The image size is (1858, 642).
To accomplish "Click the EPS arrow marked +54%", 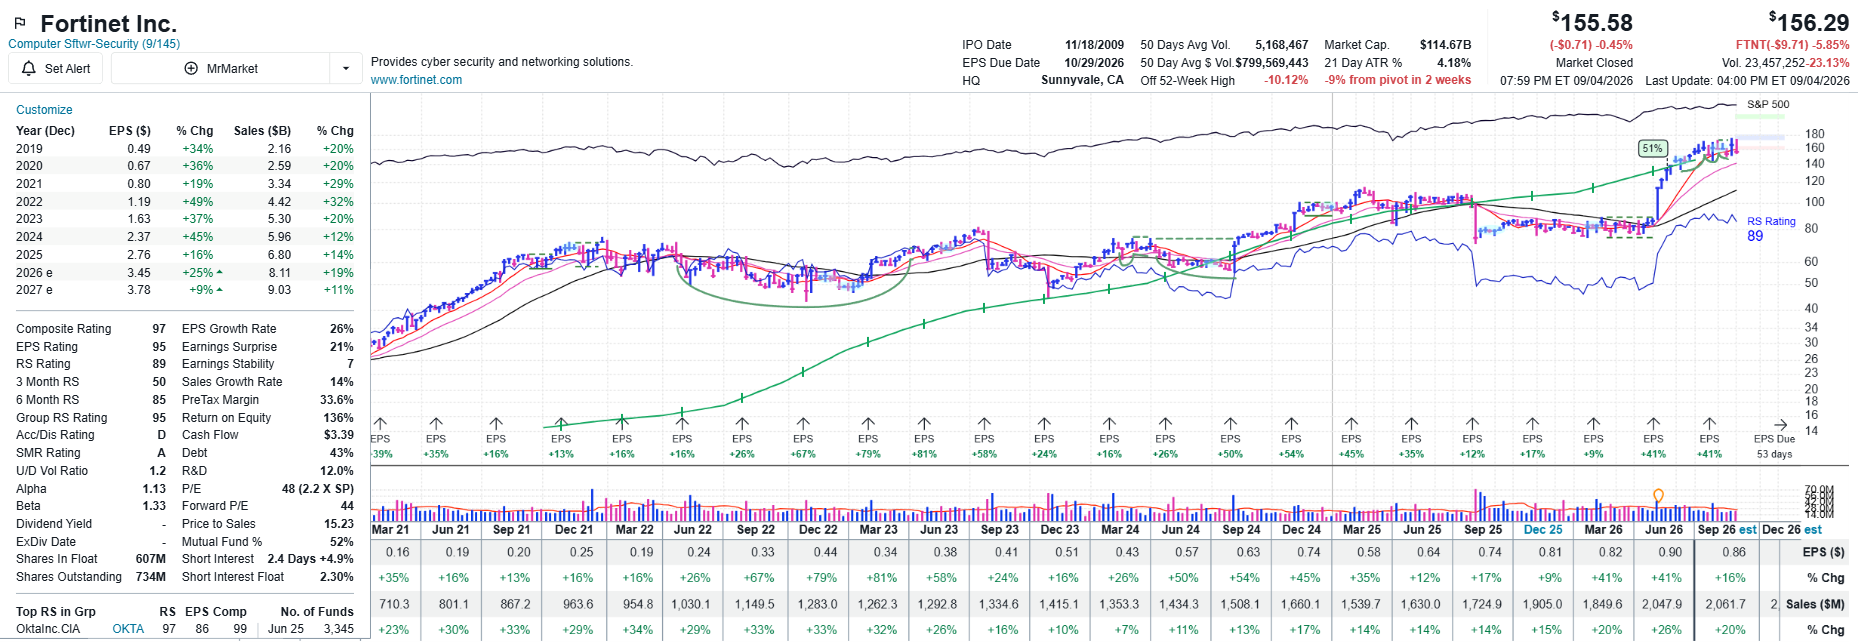I will (1291, 424).
